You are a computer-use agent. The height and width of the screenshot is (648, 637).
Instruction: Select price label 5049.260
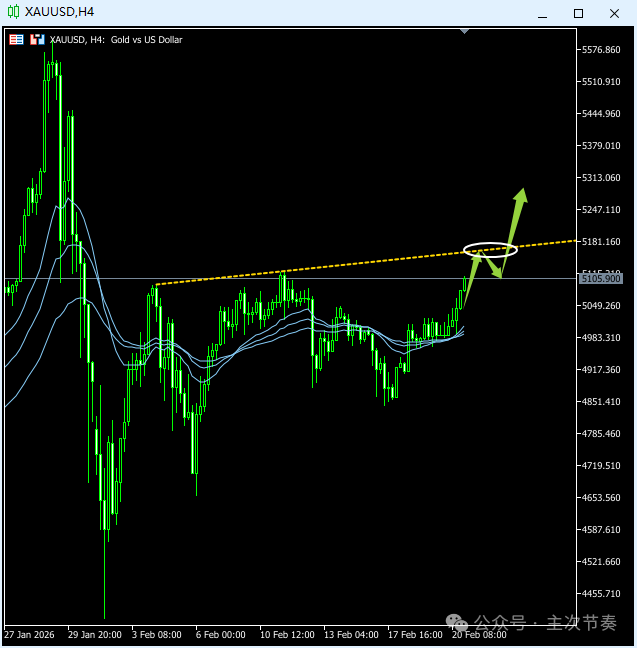tap(601, 306)
